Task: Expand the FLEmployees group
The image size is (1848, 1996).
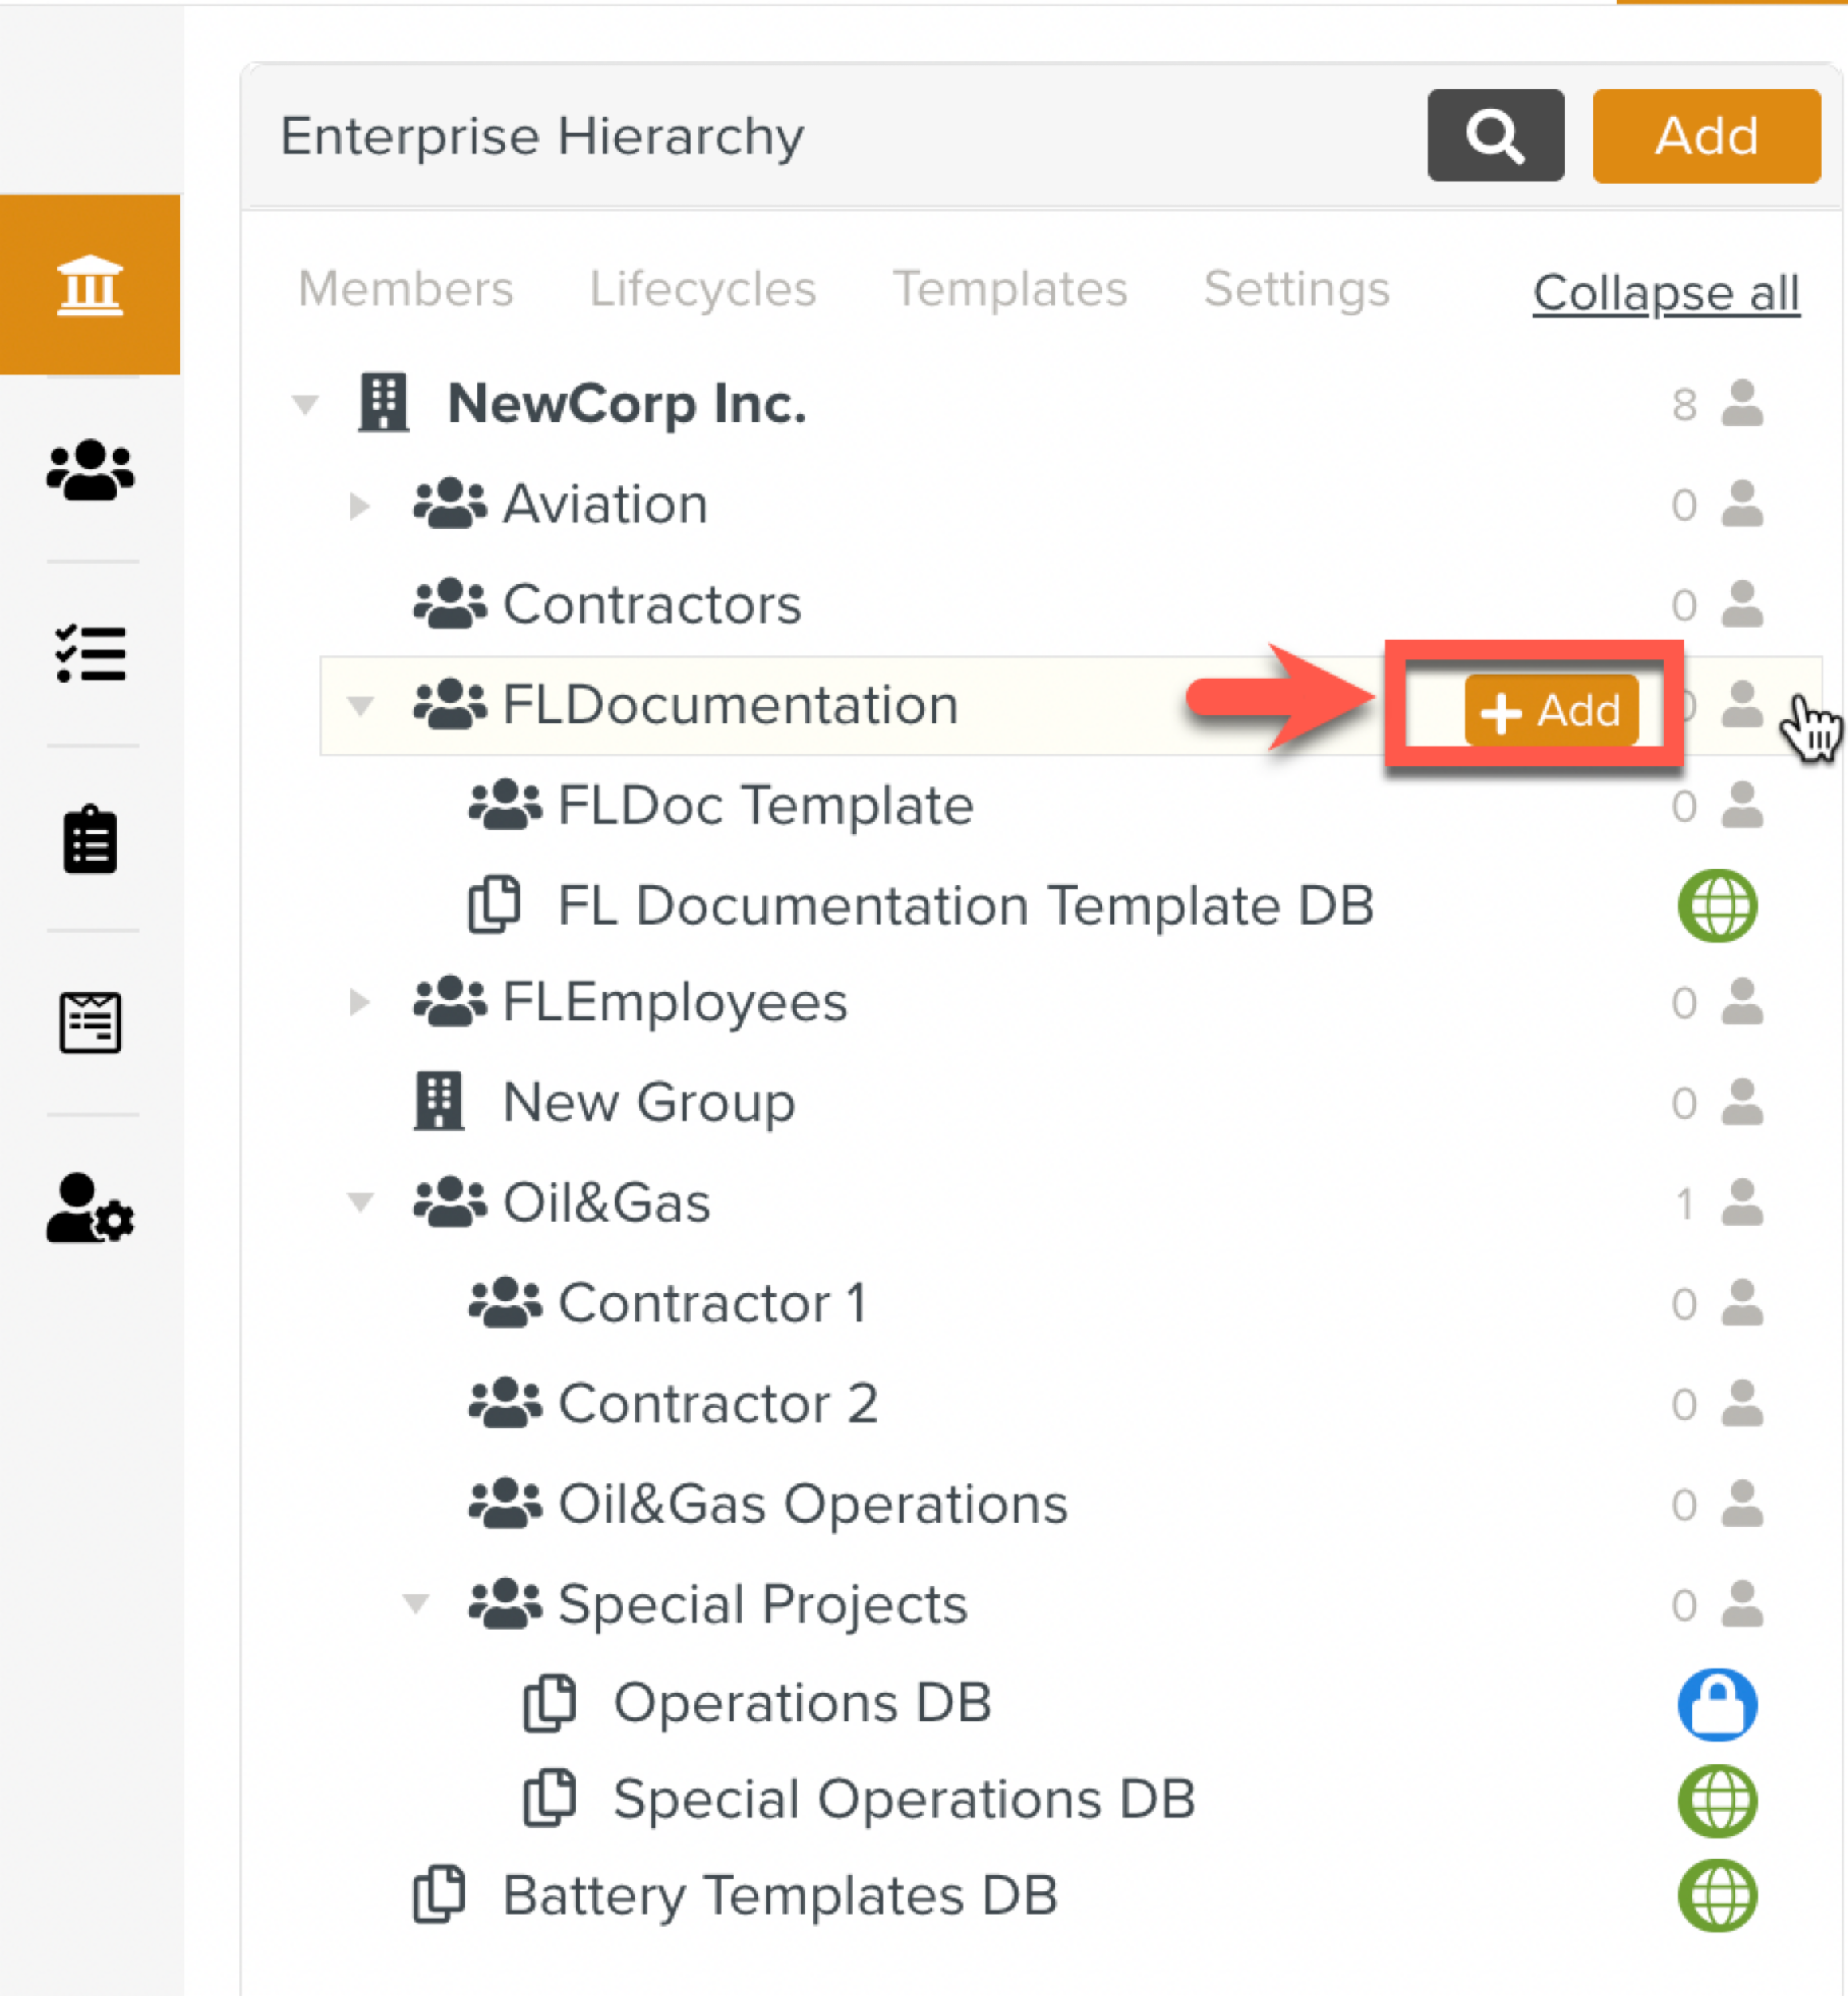Action: click(360, 1002)
